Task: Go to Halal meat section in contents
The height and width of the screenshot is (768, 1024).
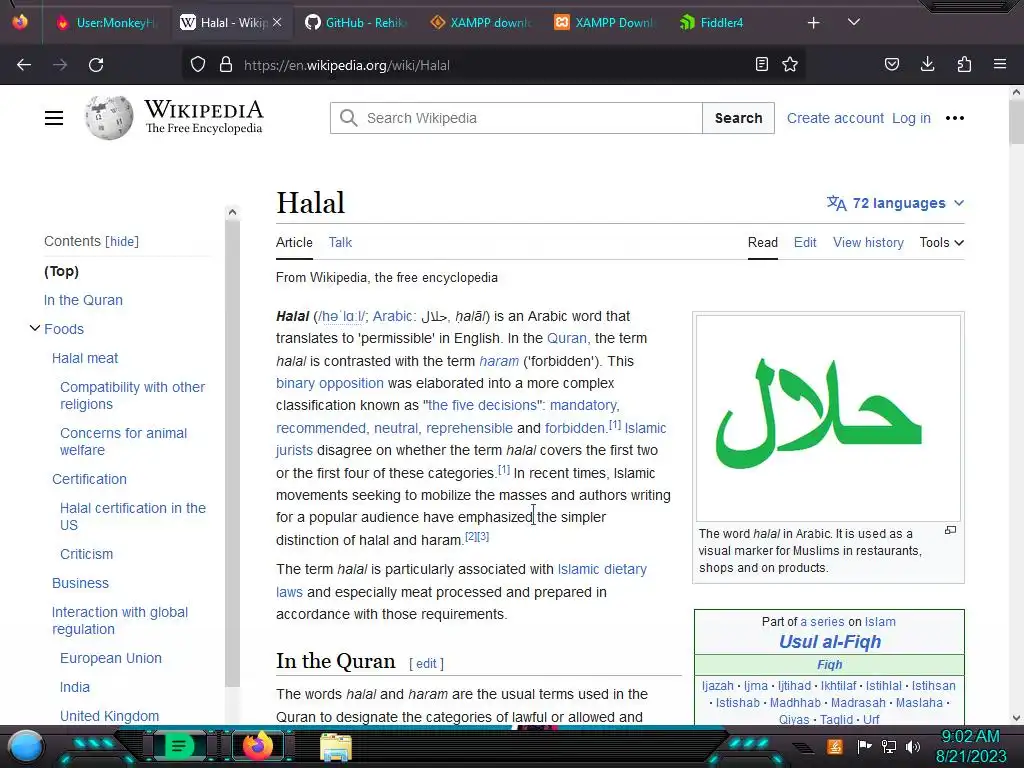Action: (x=85, y=358)
